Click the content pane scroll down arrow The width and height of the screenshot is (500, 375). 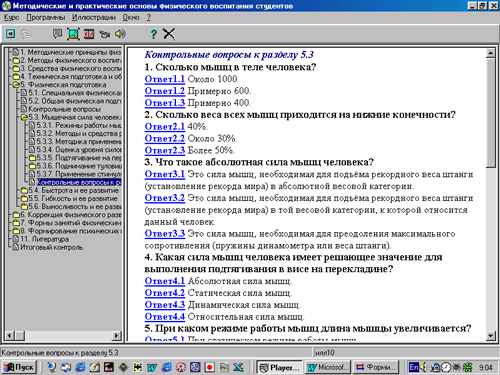[491, 336]
